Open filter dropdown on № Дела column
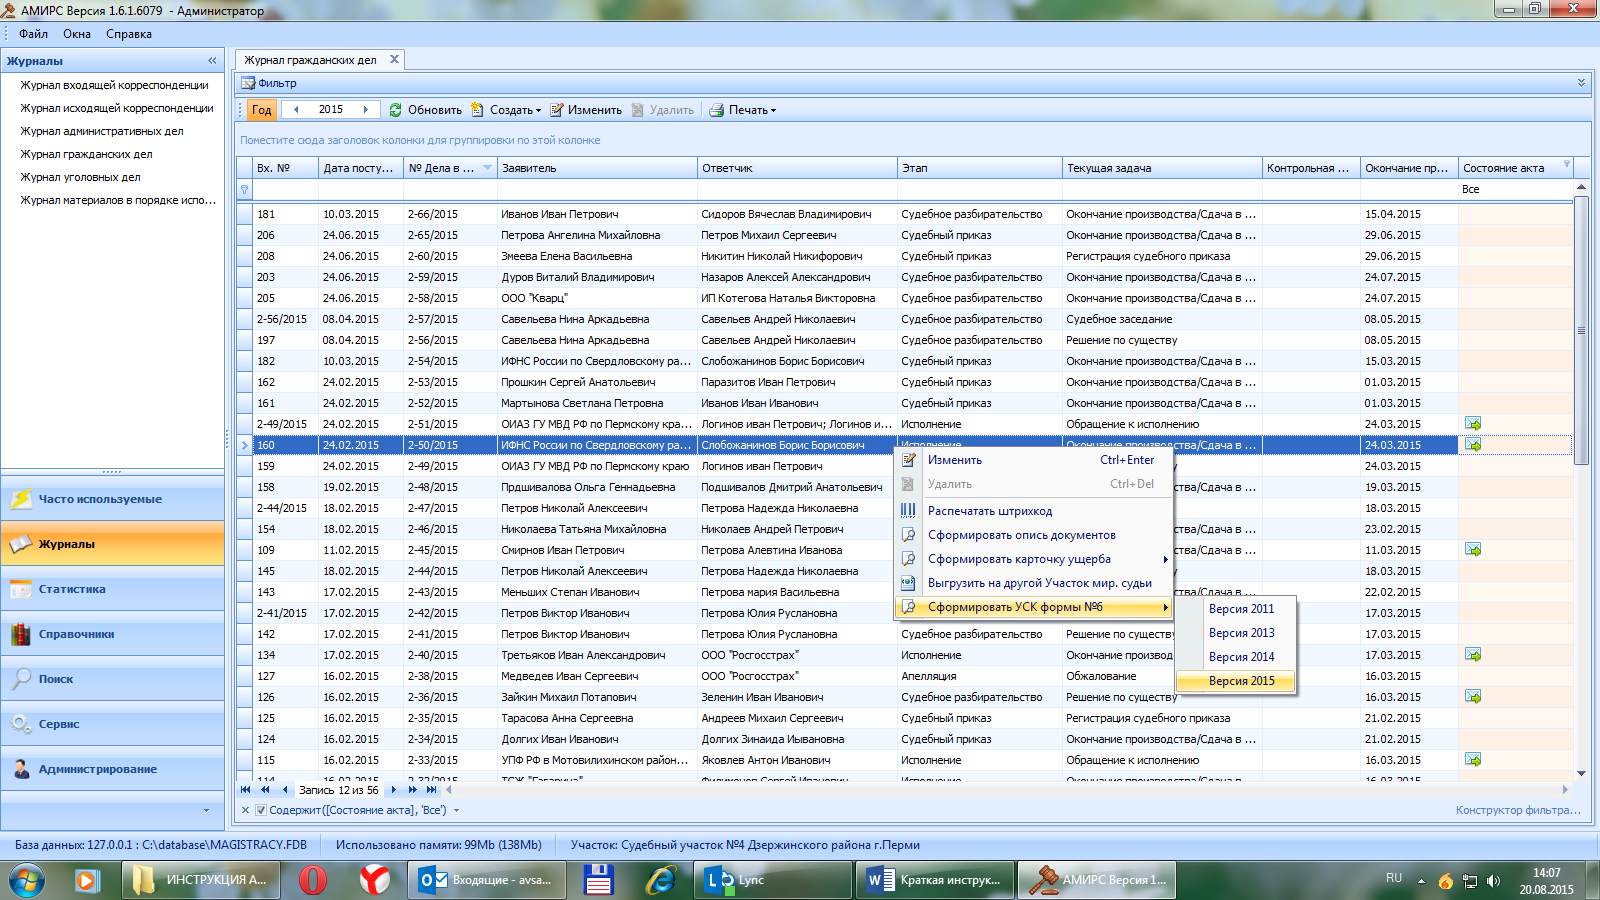 tap(487, 168)
